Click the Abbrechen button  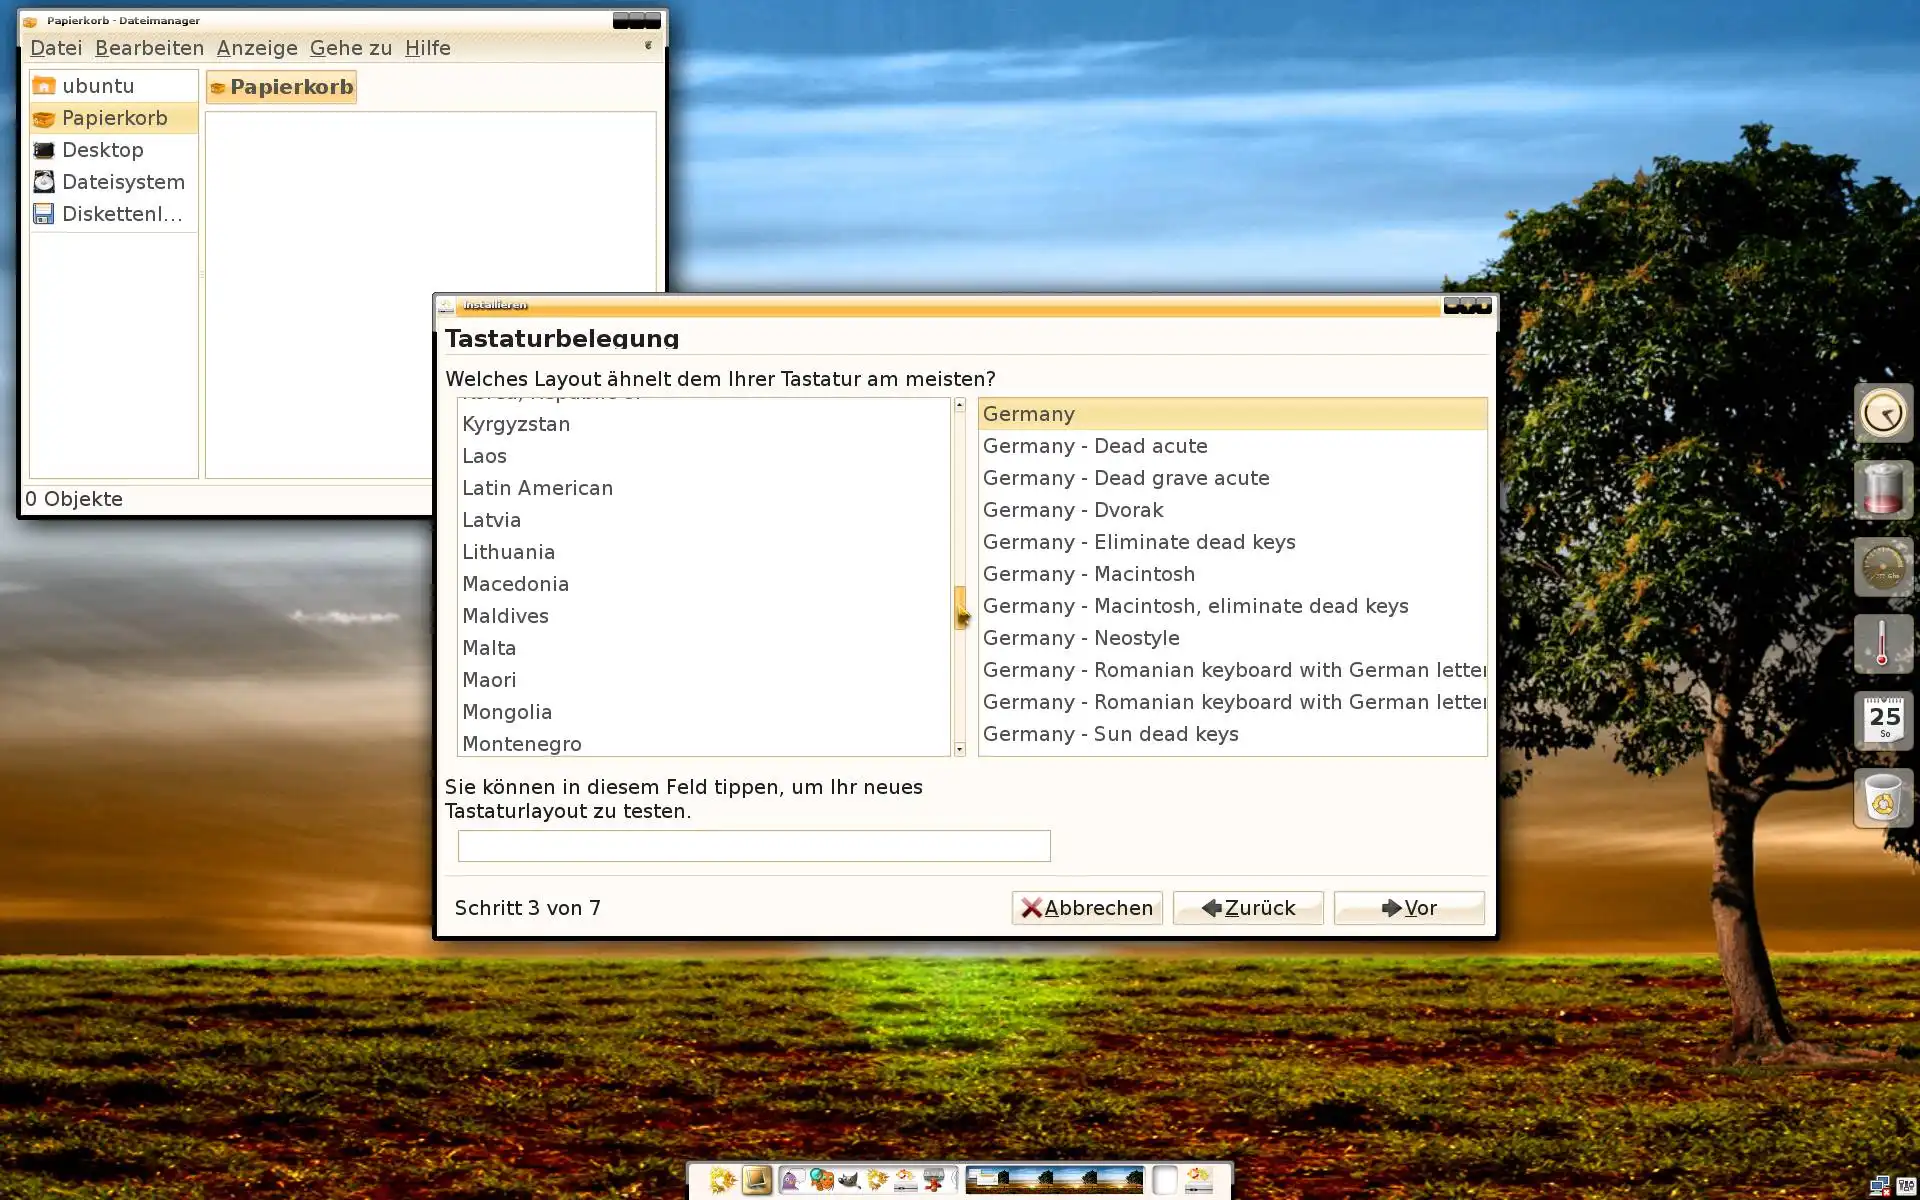click(1086, 908)
